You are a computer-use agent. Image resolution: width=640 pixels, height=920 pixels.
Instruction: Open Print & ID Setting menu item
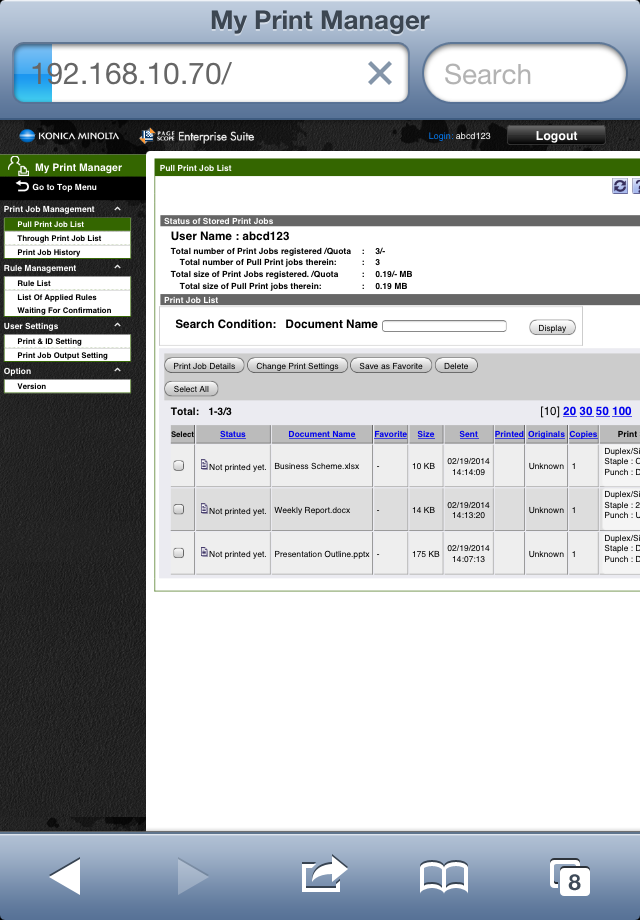pyautogui.click(x=67, y=341)
